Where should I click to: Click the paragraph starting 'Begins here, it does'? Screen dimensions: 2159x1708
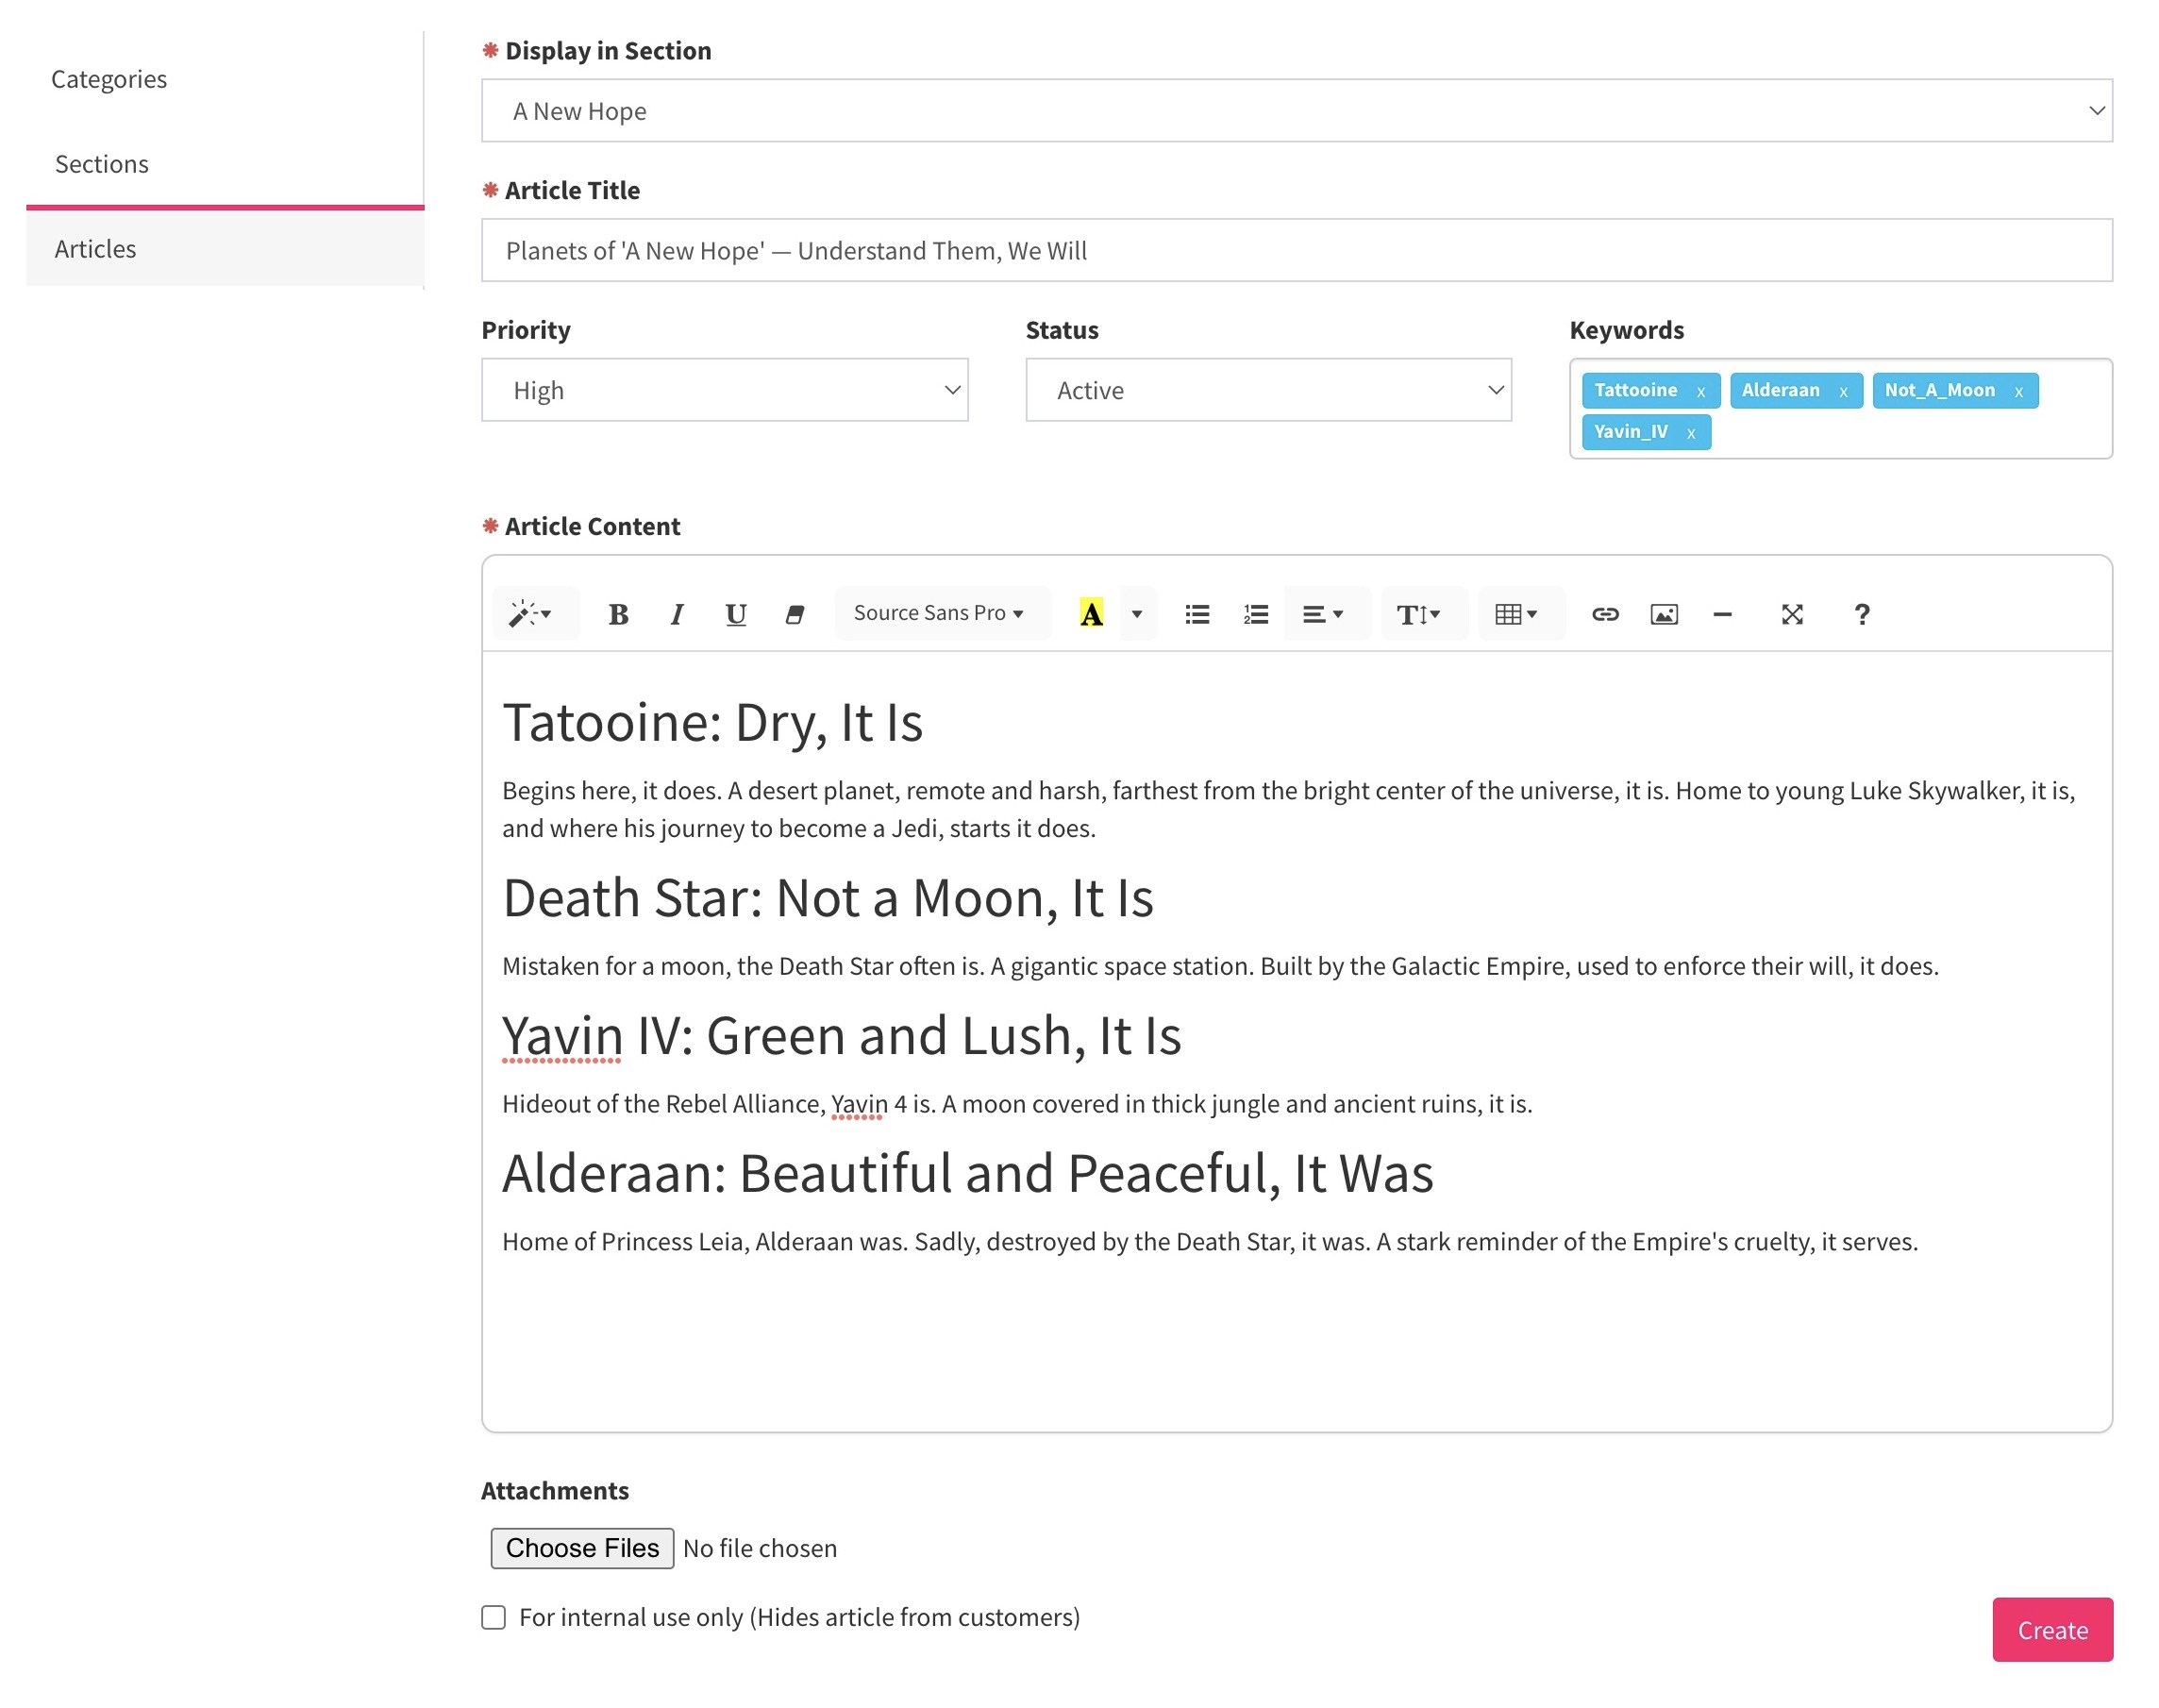click(1288, 810)
